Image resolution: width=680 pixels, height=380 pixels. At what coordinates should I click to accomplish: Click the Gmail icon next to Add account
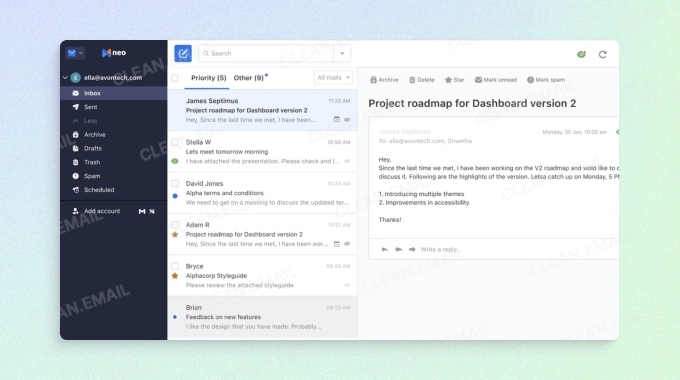coord(142,211)
